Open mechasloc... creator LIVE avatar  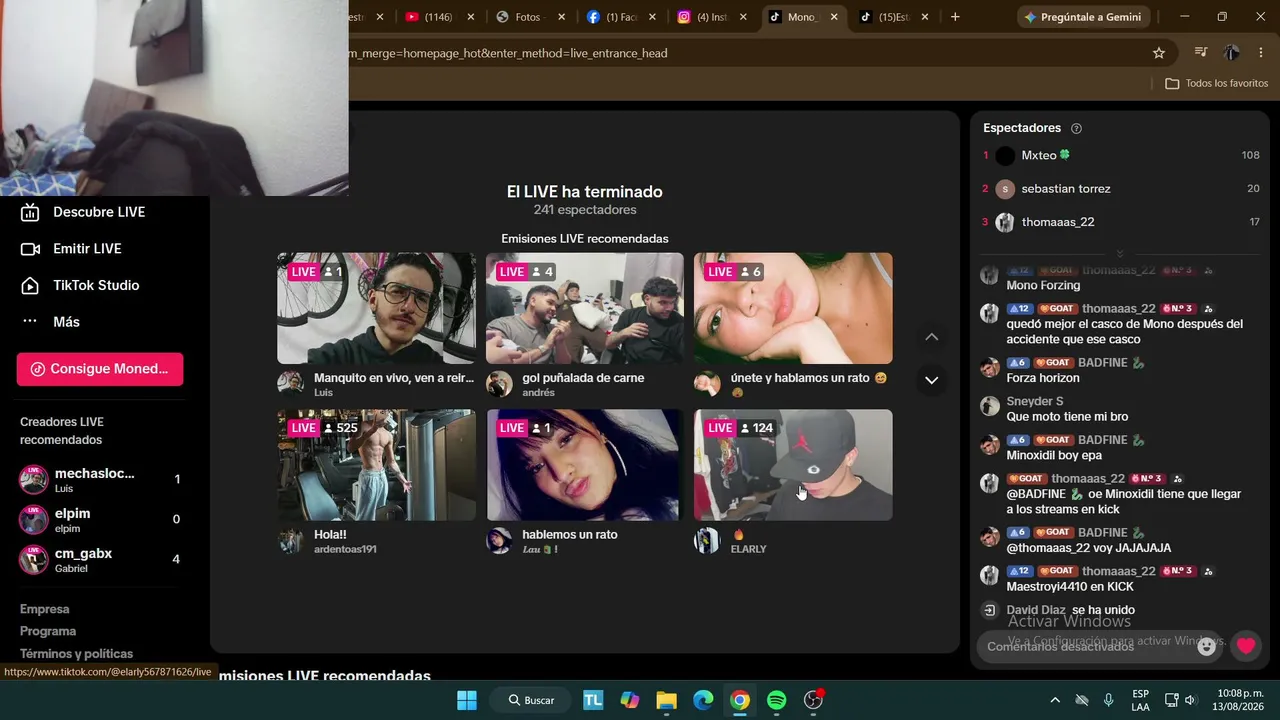coord(34,480)
